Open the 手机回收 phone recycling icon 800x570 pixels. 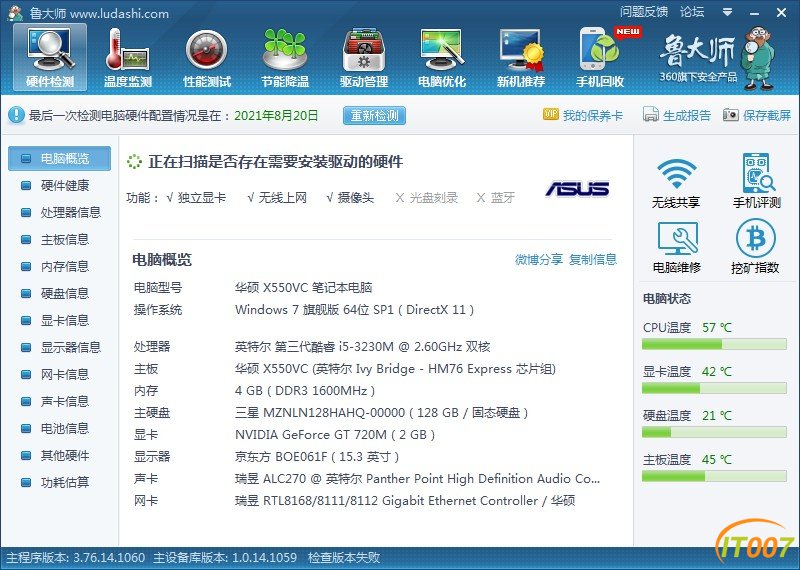click(x=600, y=57)
